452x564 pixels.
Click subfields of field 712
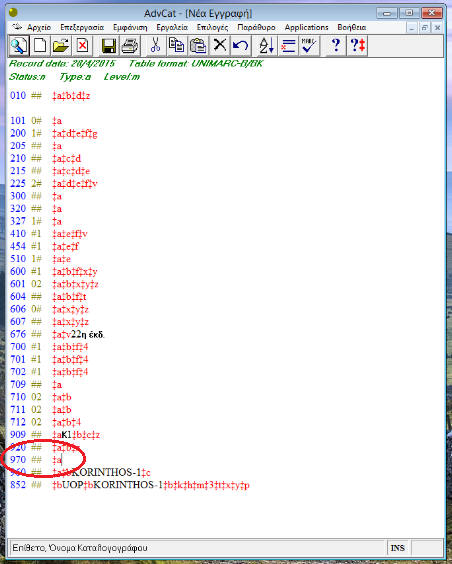tap(67, 422)
